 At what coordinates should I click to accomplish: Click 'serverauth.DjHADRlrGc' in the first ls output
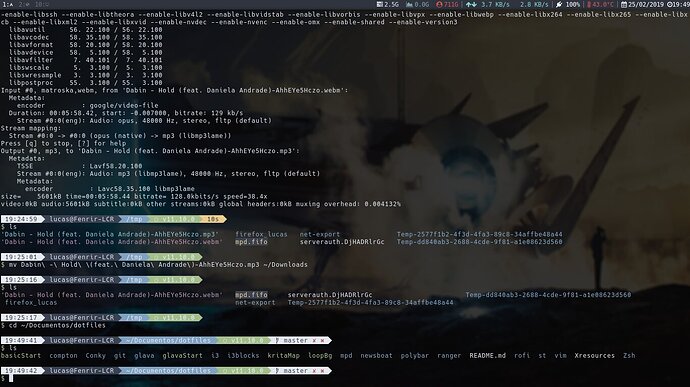click(x=342, y=242)
